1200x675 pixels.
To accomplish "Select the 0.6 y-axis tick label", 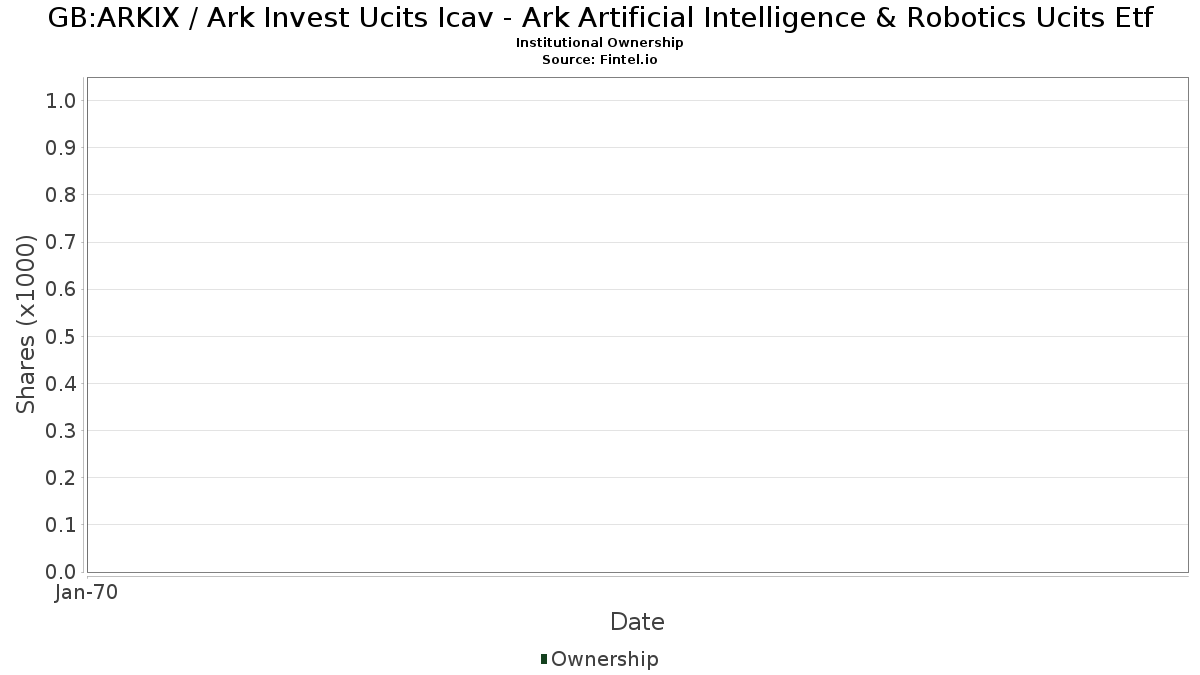I will coord(61,289).
